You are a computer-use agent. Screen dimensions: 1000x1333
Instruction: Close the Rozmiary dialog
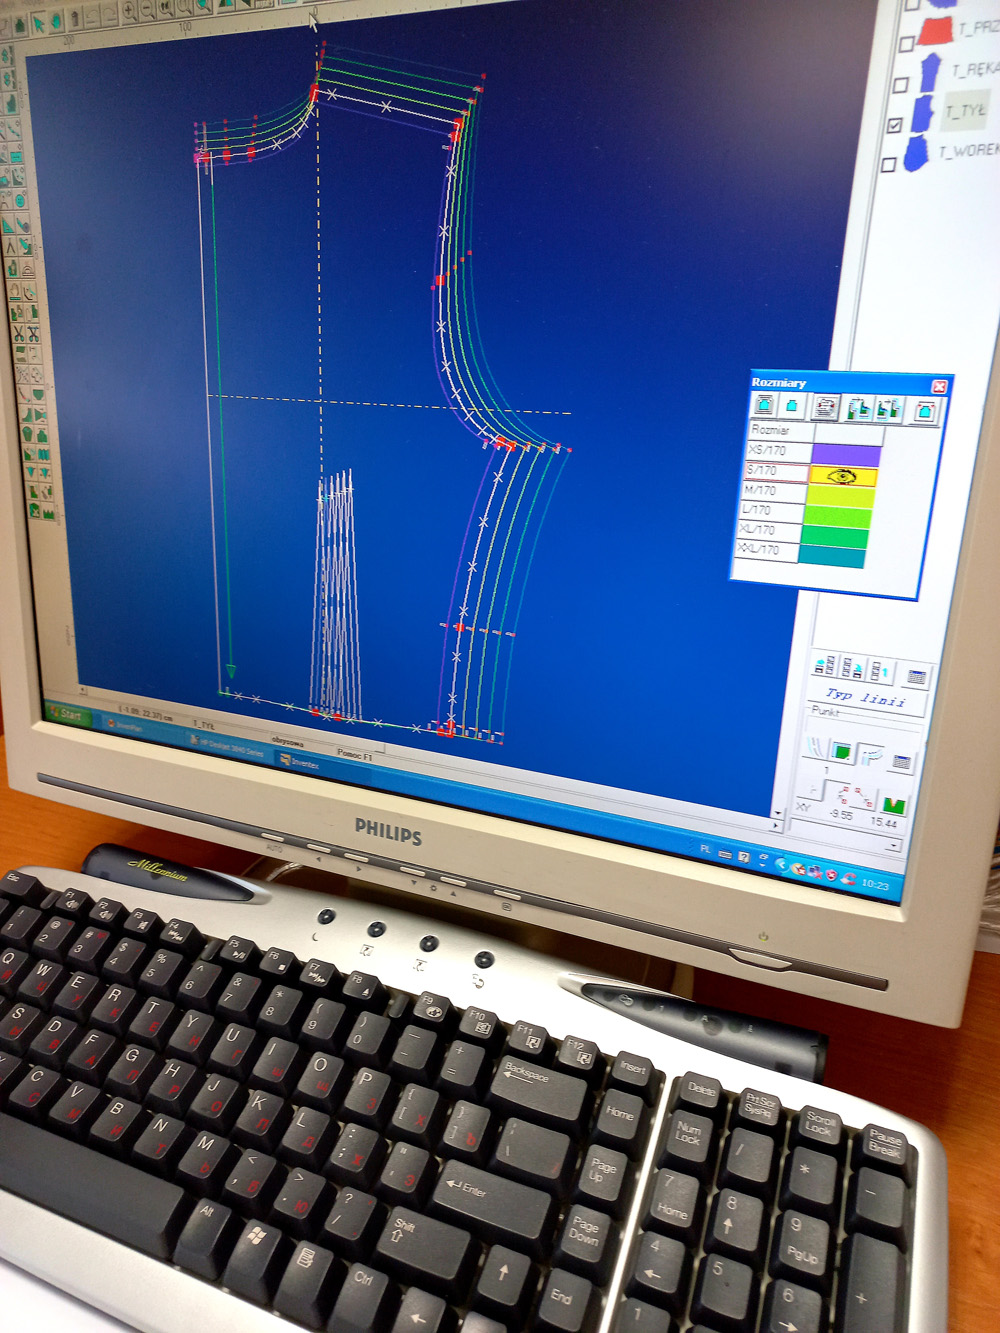tap(938, 387)
